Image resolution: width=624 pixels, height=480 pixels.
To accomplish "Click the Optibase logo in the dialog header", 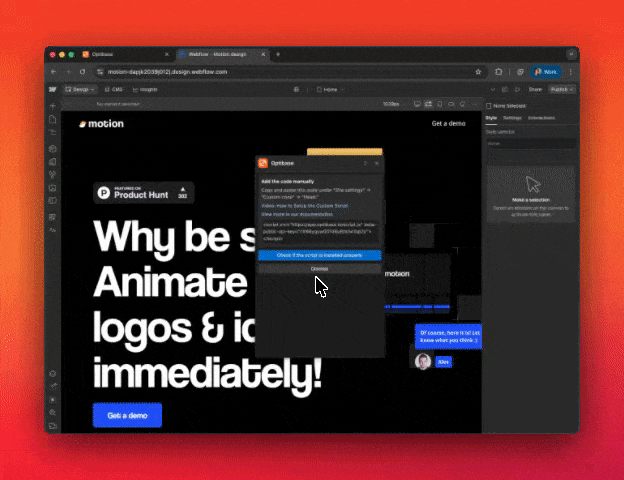I will (263, 163).
